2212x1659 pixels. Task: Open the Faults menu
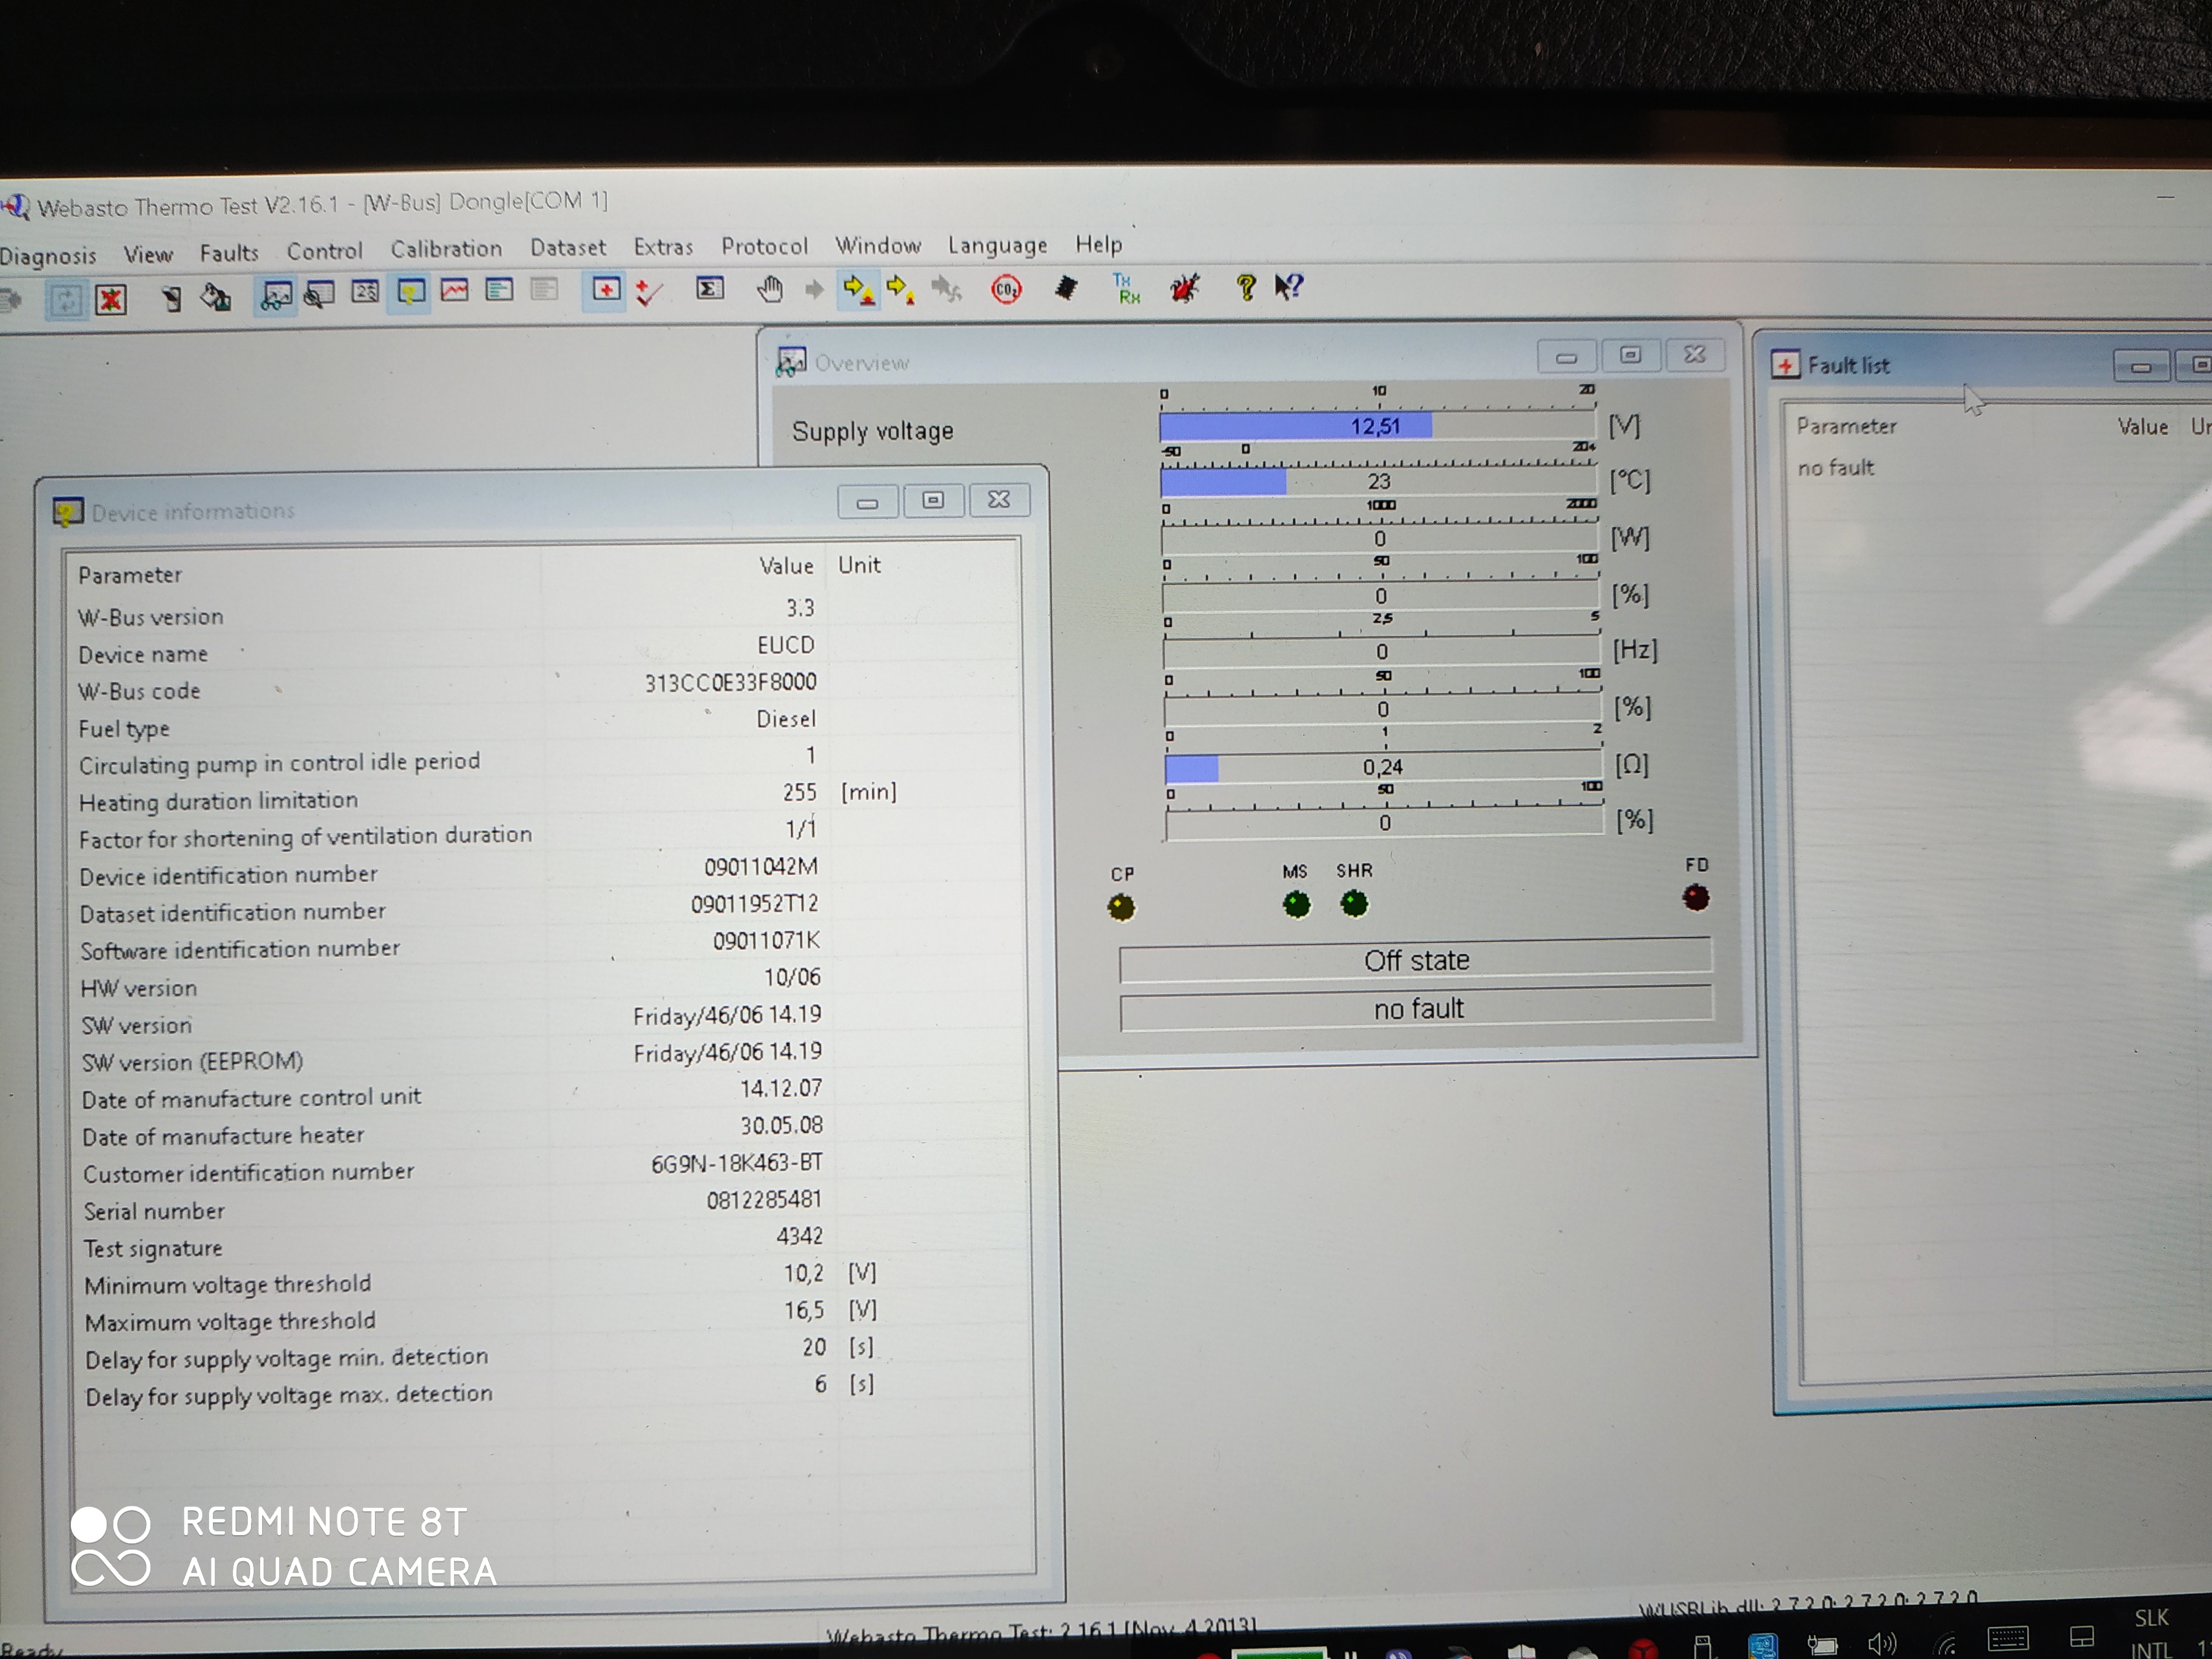pos(229,253)
